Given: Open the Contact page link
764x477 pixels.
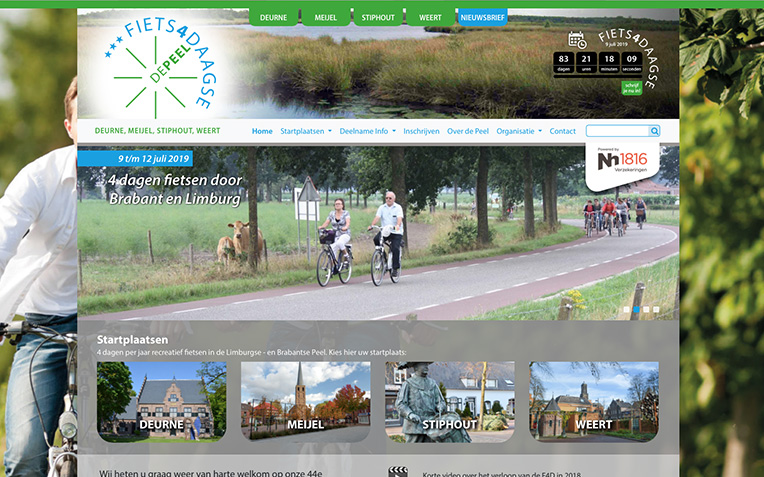Looking at the screenshot, I should pos(562,131).
